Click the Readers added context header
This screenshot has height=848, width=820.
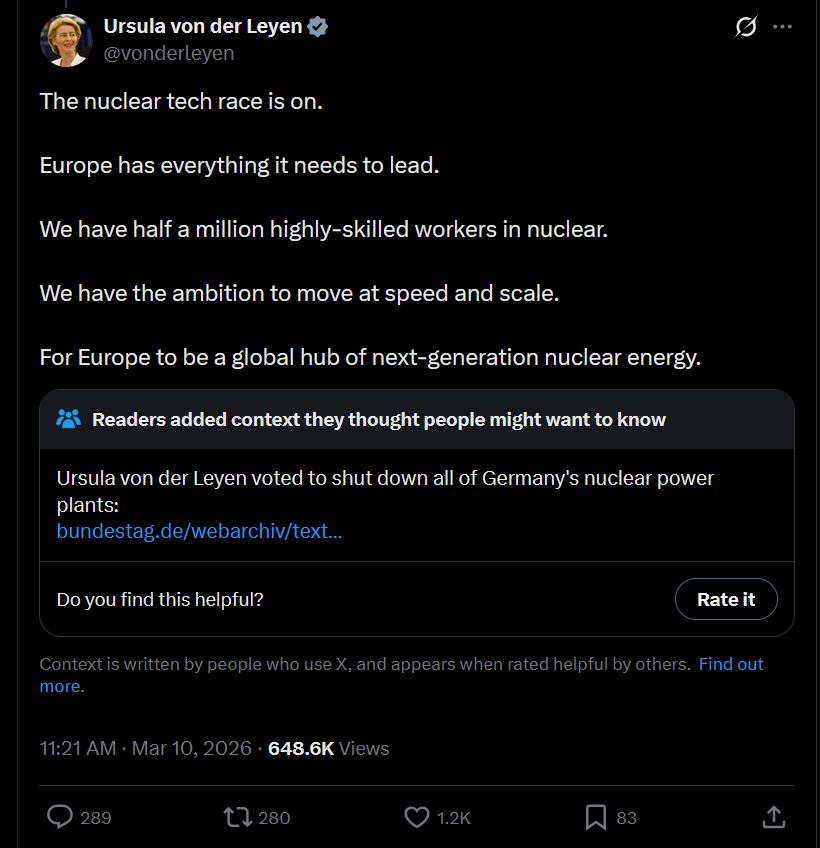(379, 420)
